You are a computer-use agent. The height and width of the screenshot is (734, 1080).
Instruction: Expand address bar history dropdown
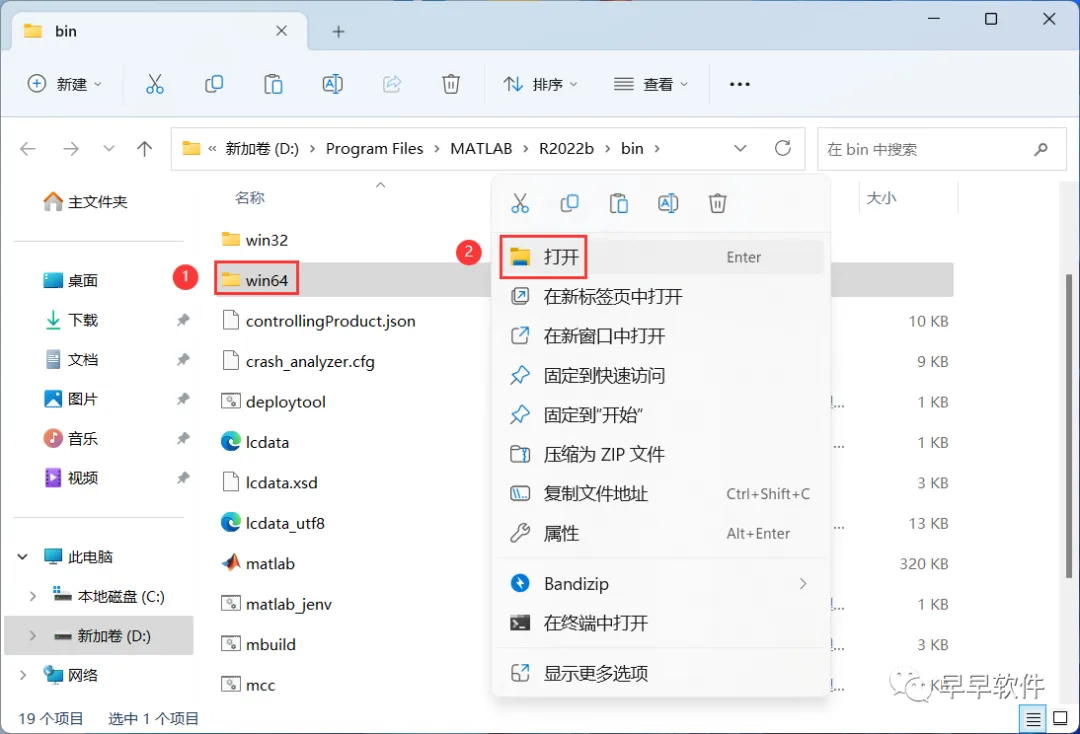[x=740, y=149]
